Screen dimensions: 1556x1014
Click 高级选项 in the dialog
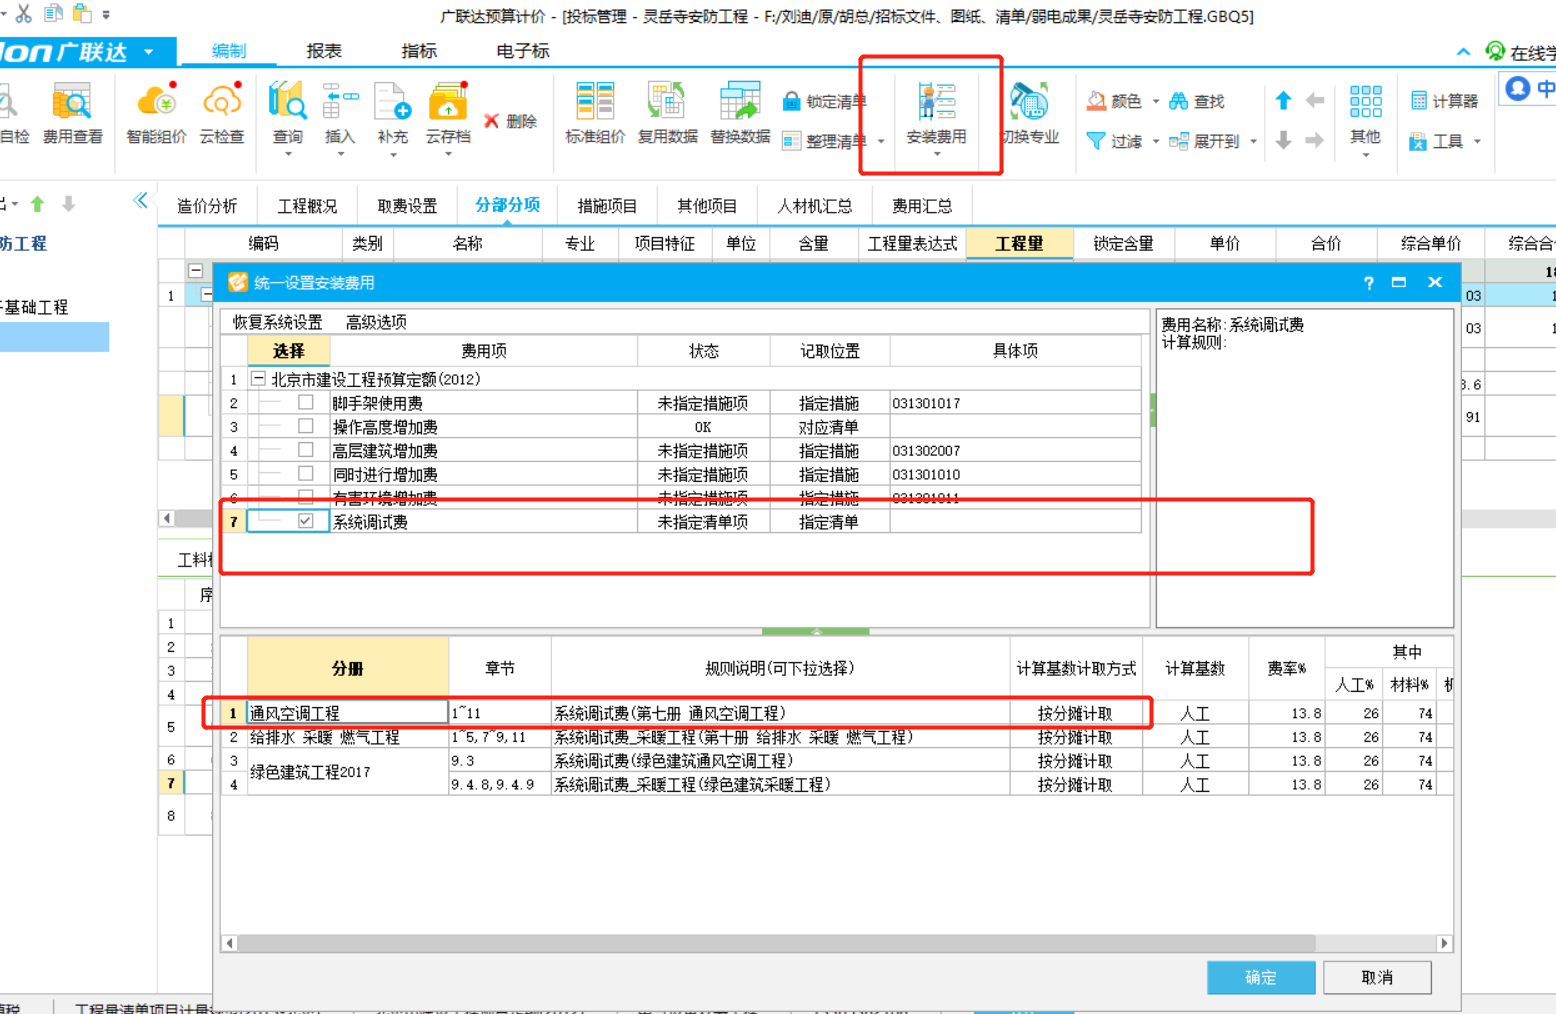[376, 322]
